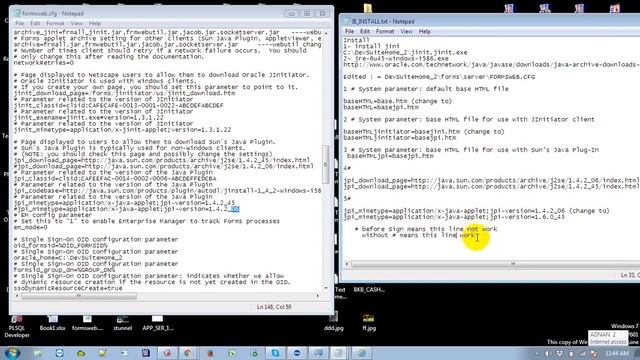Viewport: 640px width, 360px height.
Task: Open Skype from taskbar
Action: click(276, 353)
